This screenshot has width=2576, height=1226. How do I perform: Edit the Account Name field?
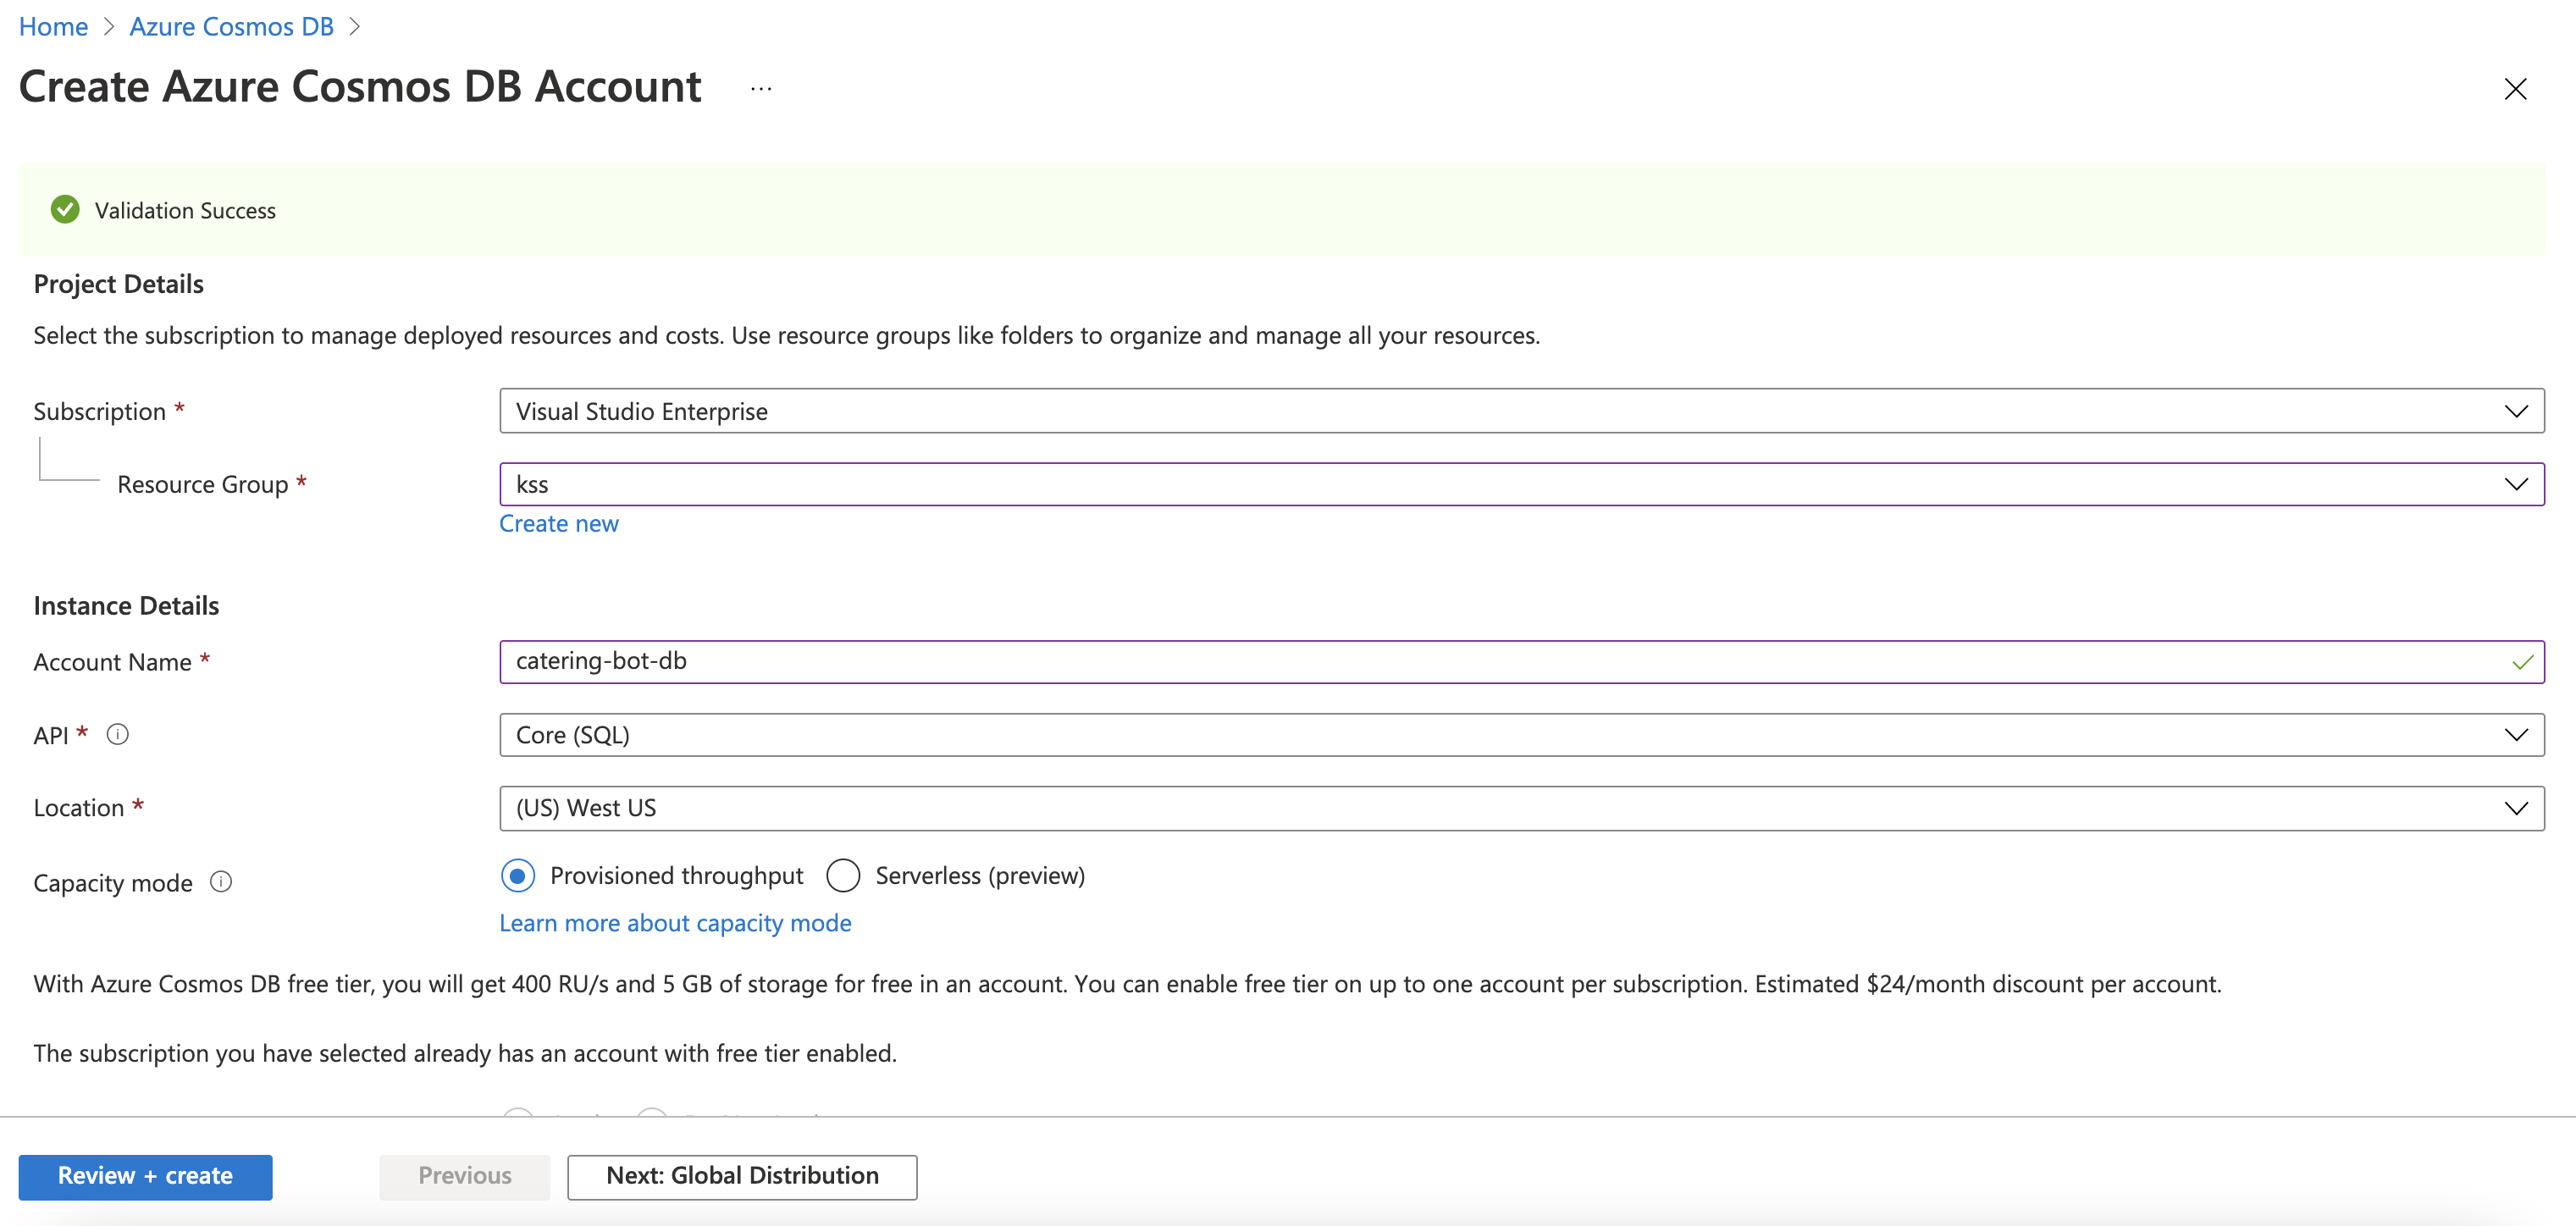pos(1521,662)
